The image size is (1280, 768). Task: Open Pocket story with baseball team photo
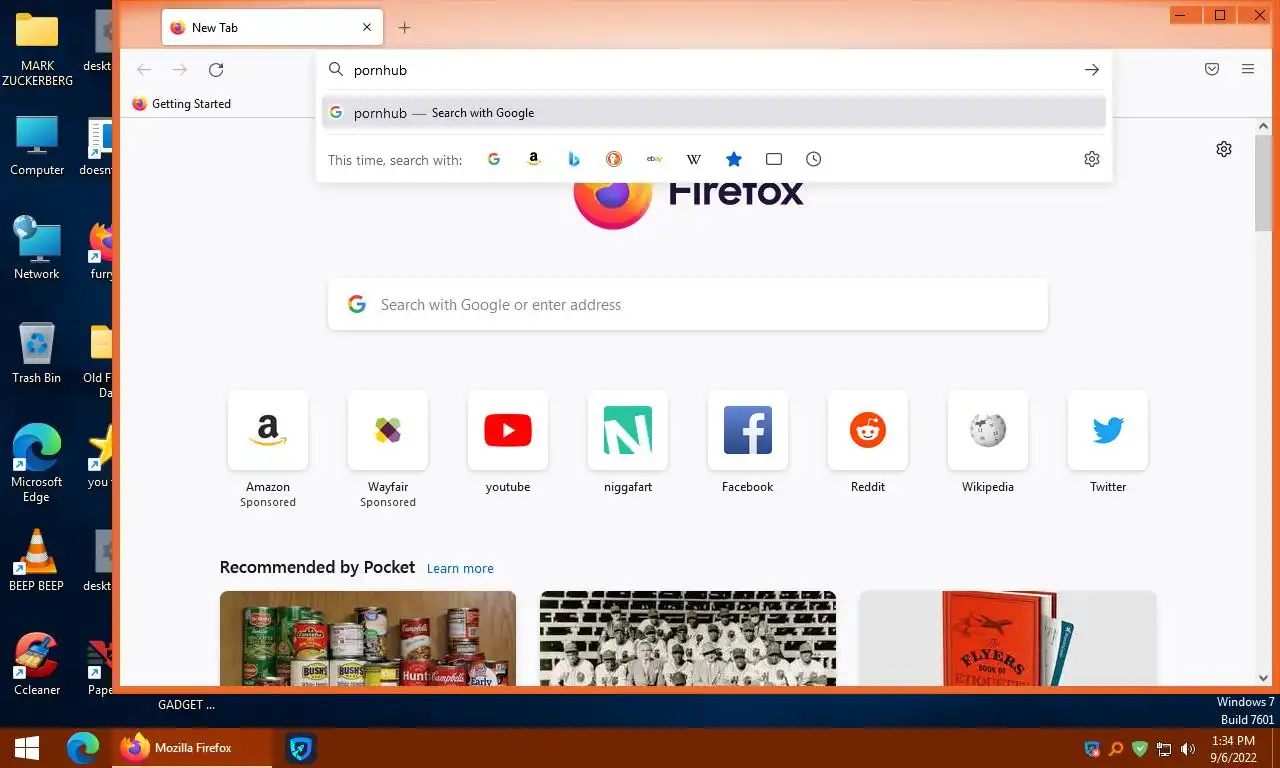coord(688,638)
